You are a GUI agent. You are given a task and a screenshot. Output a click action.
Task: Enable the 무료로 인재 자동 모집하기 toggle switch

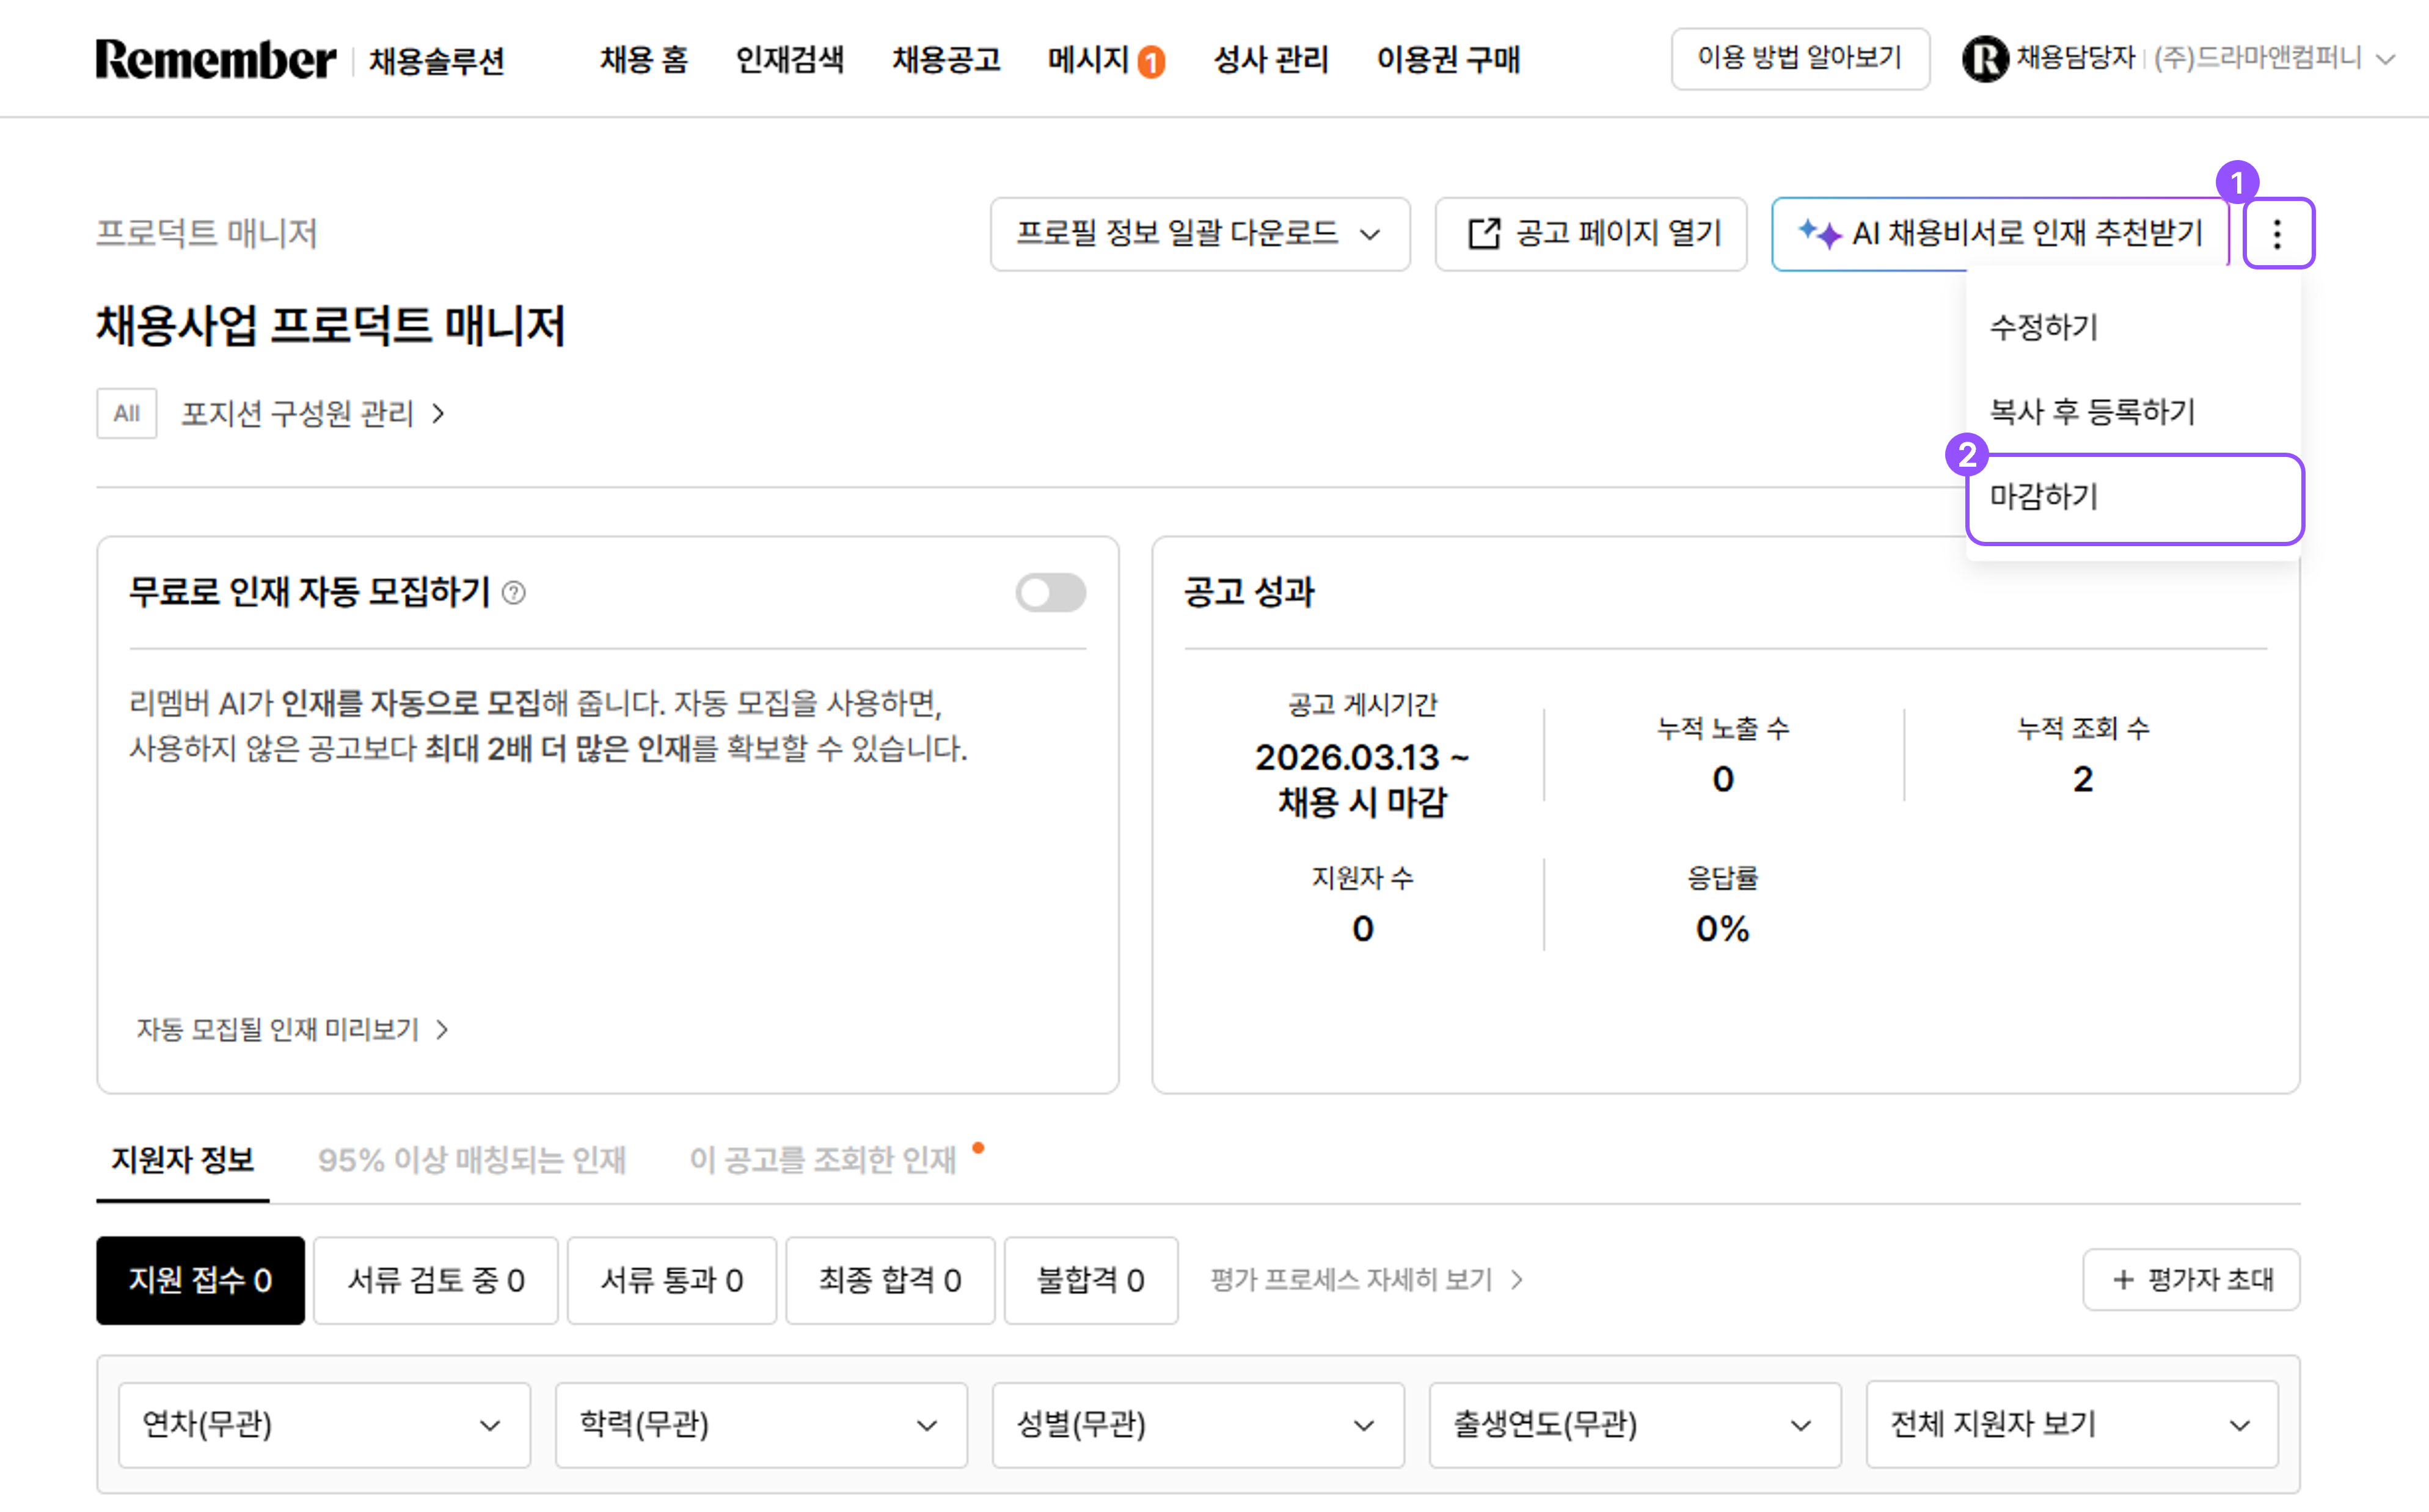click(x=1050, y=592)
